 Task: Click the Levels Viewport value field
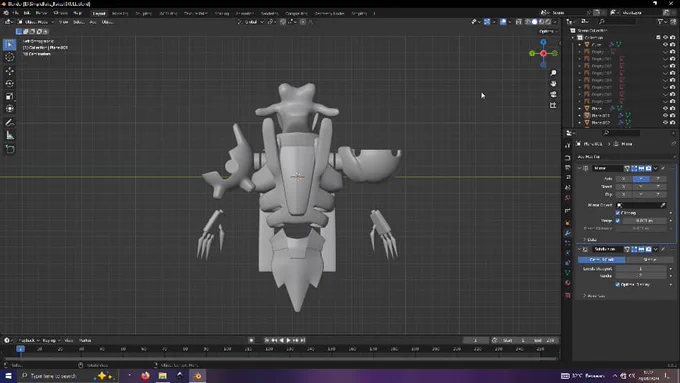click(641, 268)
